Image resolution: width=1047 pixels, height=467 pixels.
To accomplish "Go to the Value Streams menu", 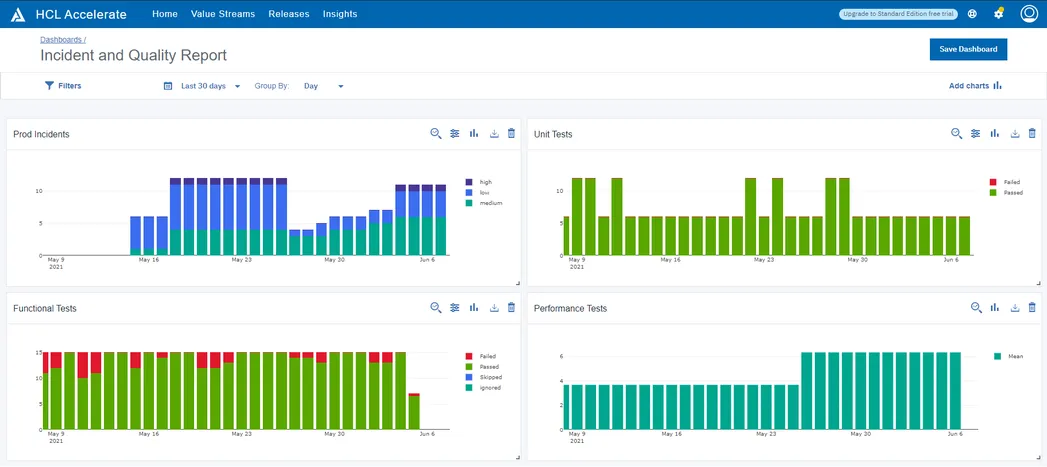I will pyautogui.click(x=223, y=14).
